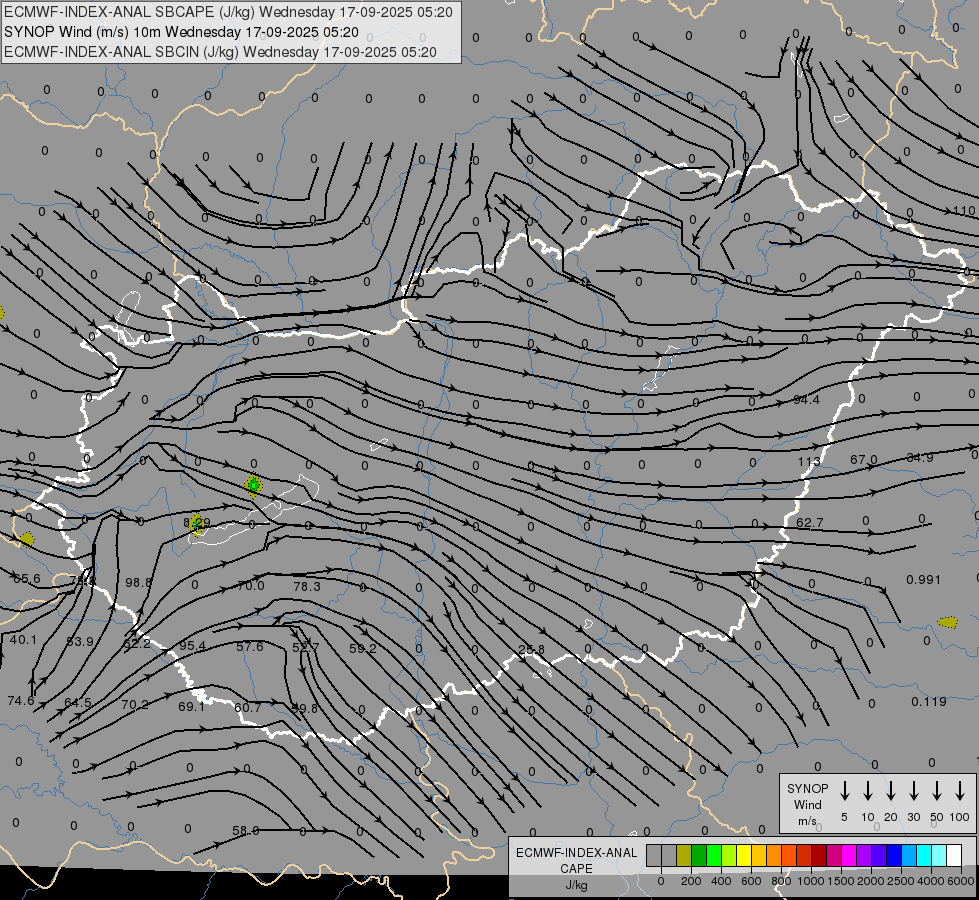Click the 78.3 CIN value label
This screenshot has height=900, width=979.
pos(307,586)
